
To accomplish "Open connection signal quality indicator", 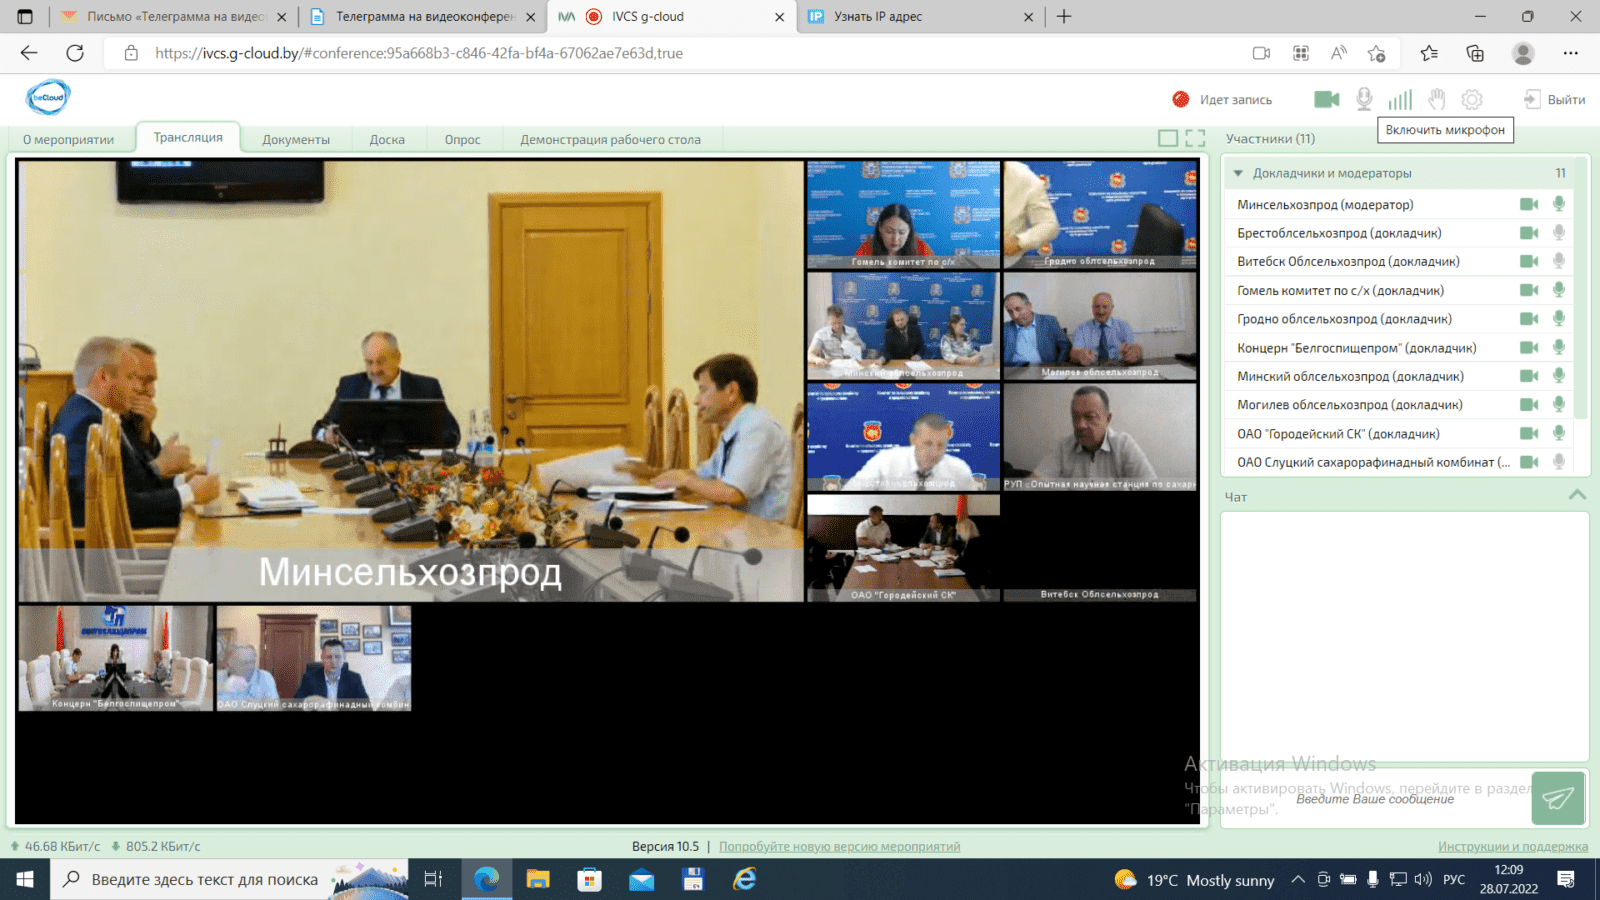I will [1400, 99].
